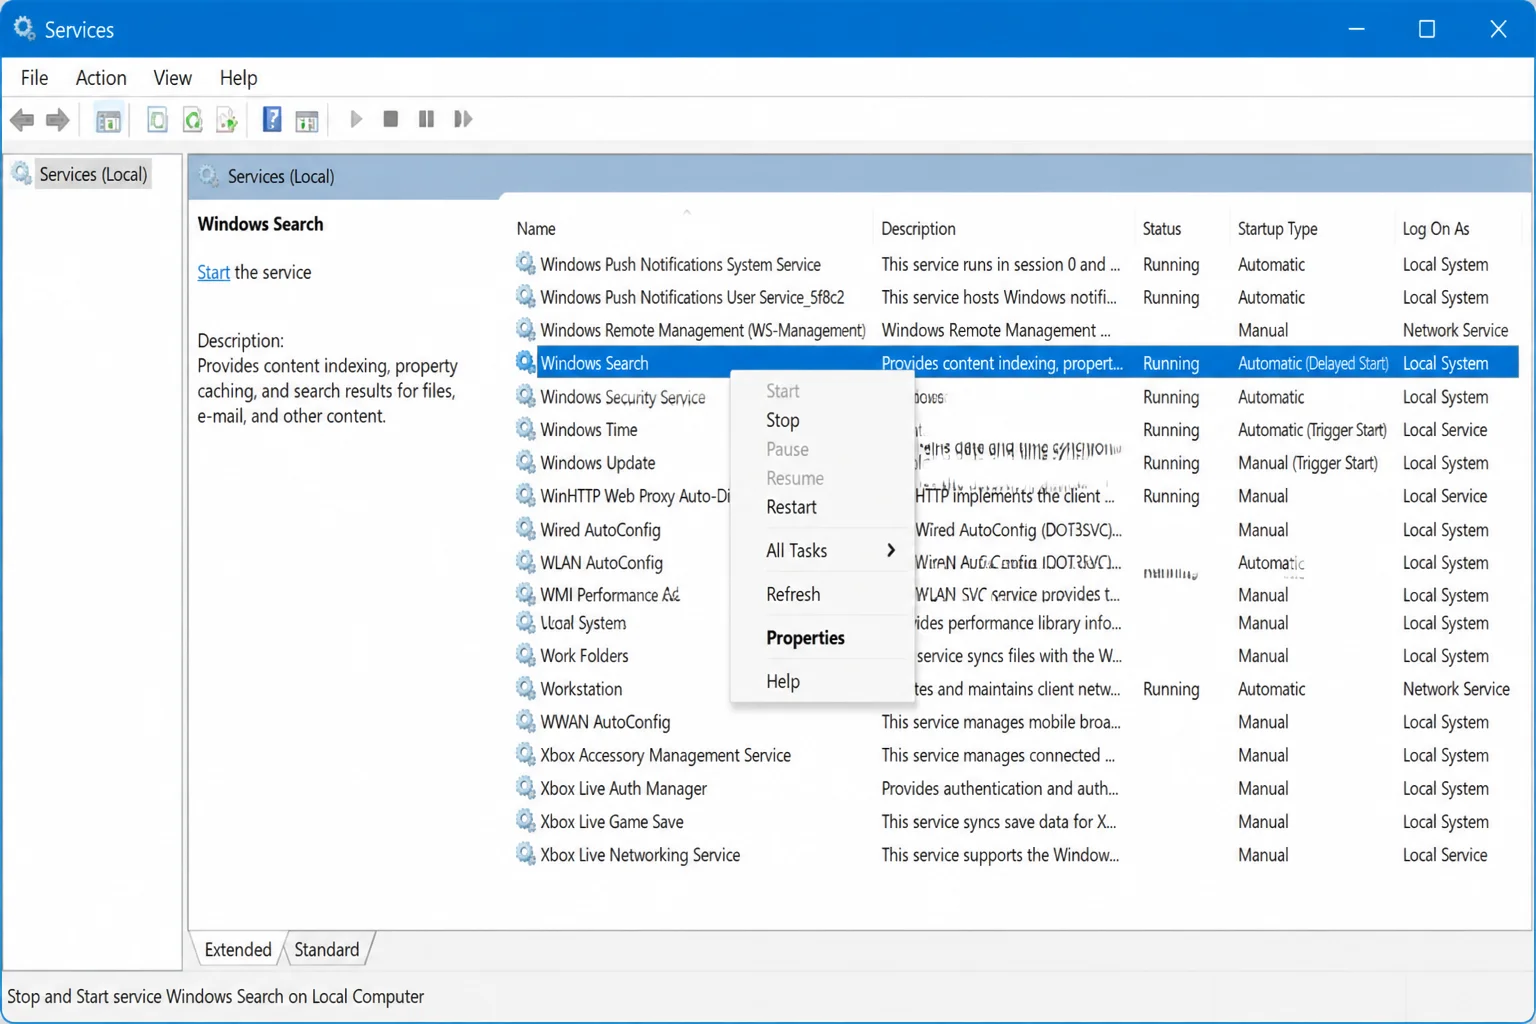This screenshot has width=1536, height=1024.
Task: Click gear icon beside Windows Update
Action: tap(525, 462)
